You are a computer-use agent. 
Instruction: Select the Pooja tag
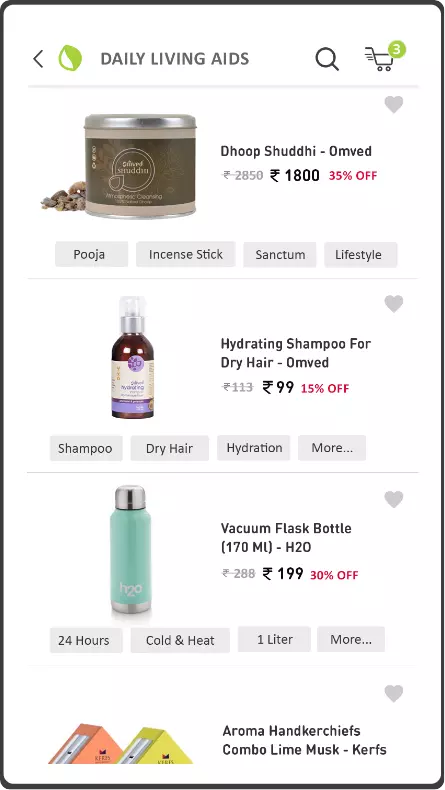tap(91, 254)
